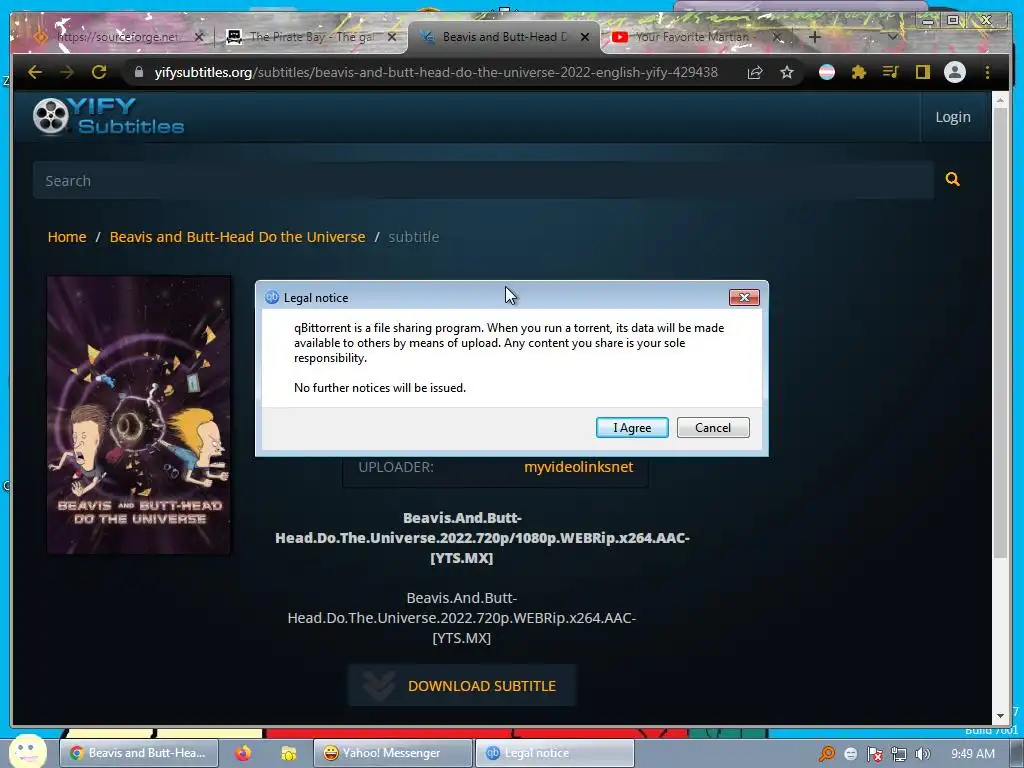The width and height of the screenshot is (1024, 768).
Task: Click the YIFY Subtitles logo
Action: (108, 116)
